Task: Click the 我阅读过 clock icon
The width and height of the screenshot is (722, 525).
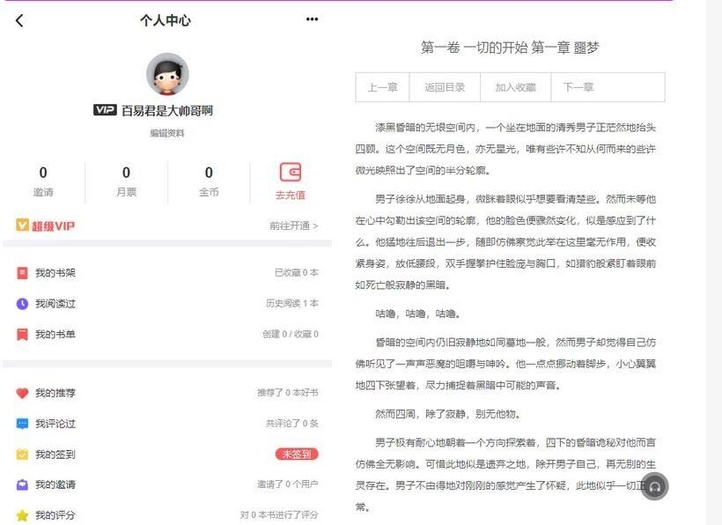Action: click(22, 303)
